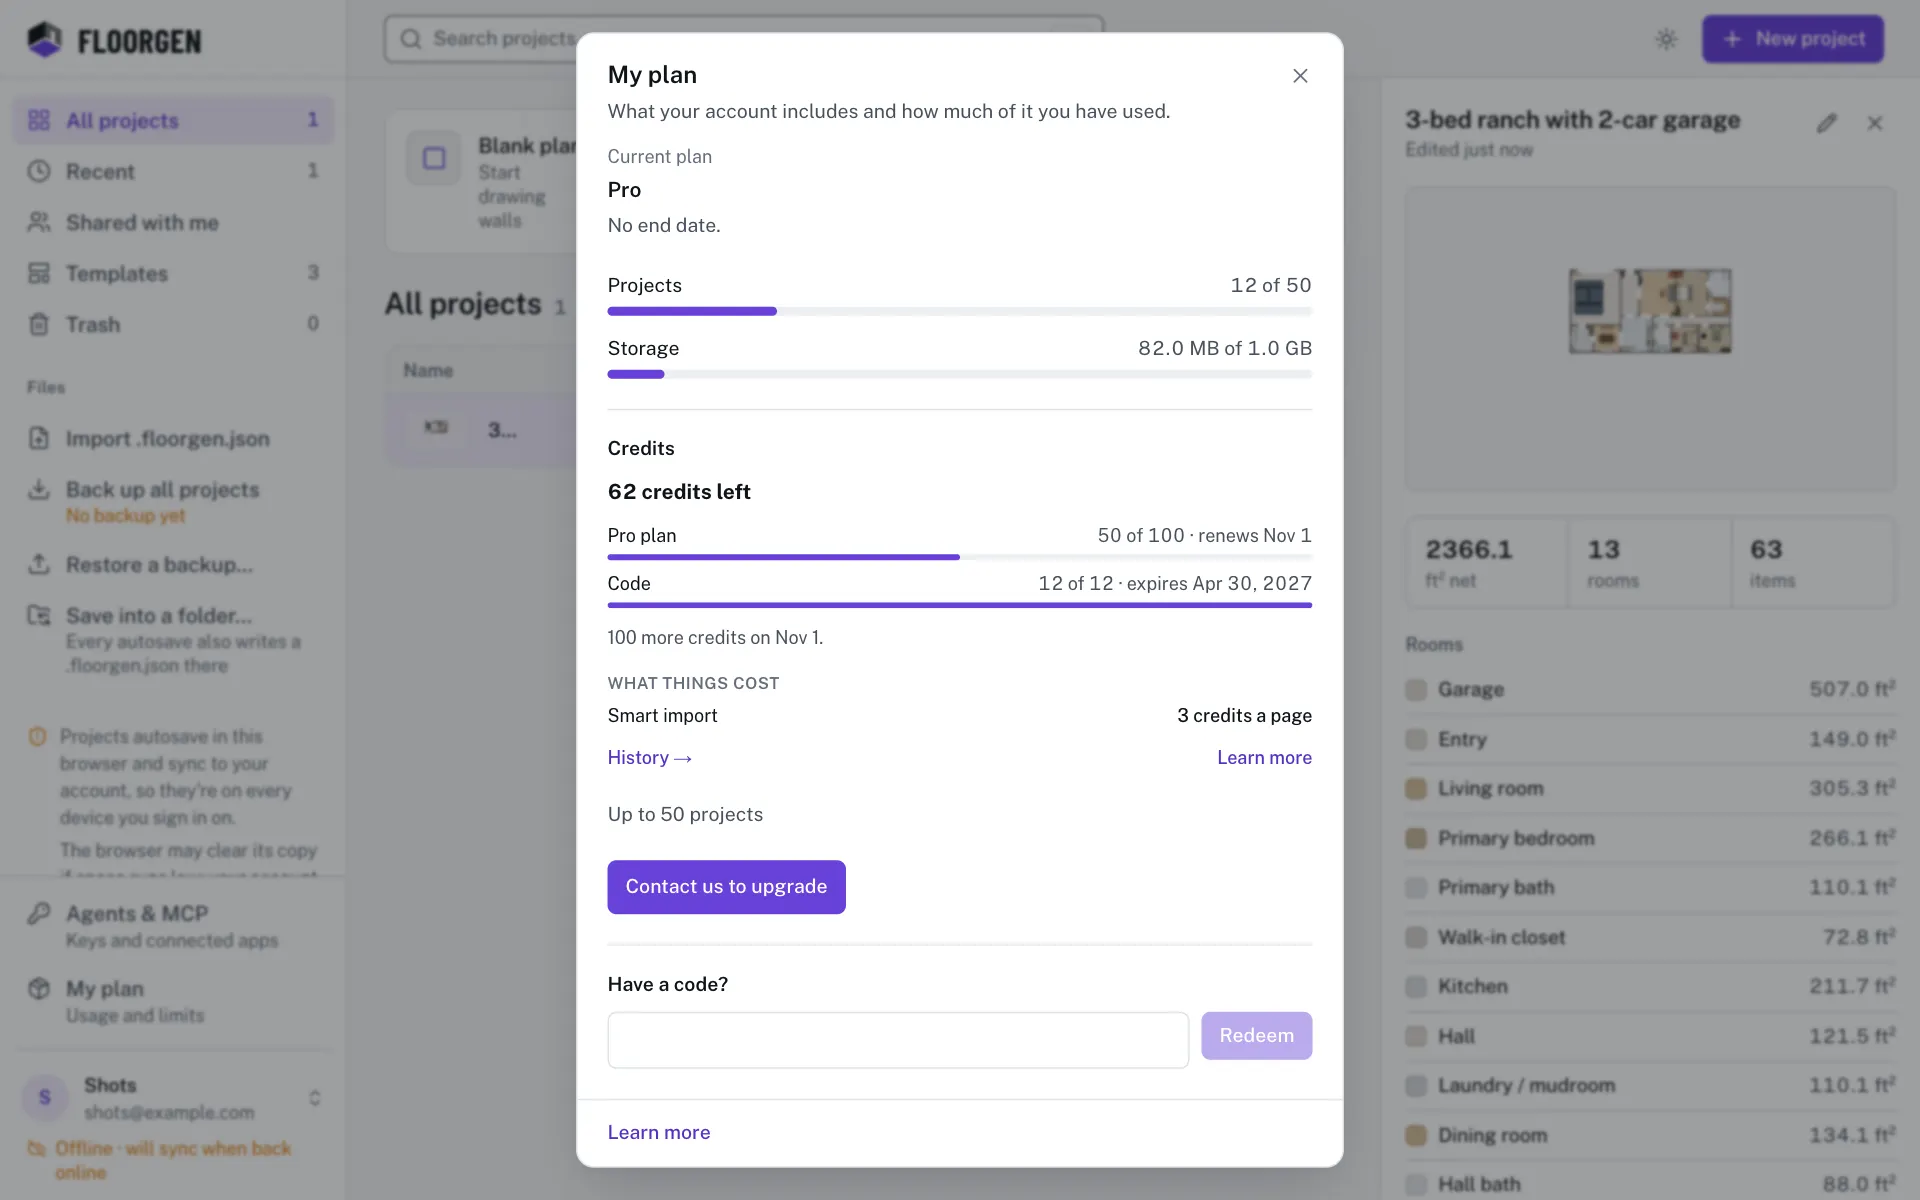Viewport: 1920px width, 1200px height.
Task: Close the My plan dialog
Action: [x=1300, y=76]
